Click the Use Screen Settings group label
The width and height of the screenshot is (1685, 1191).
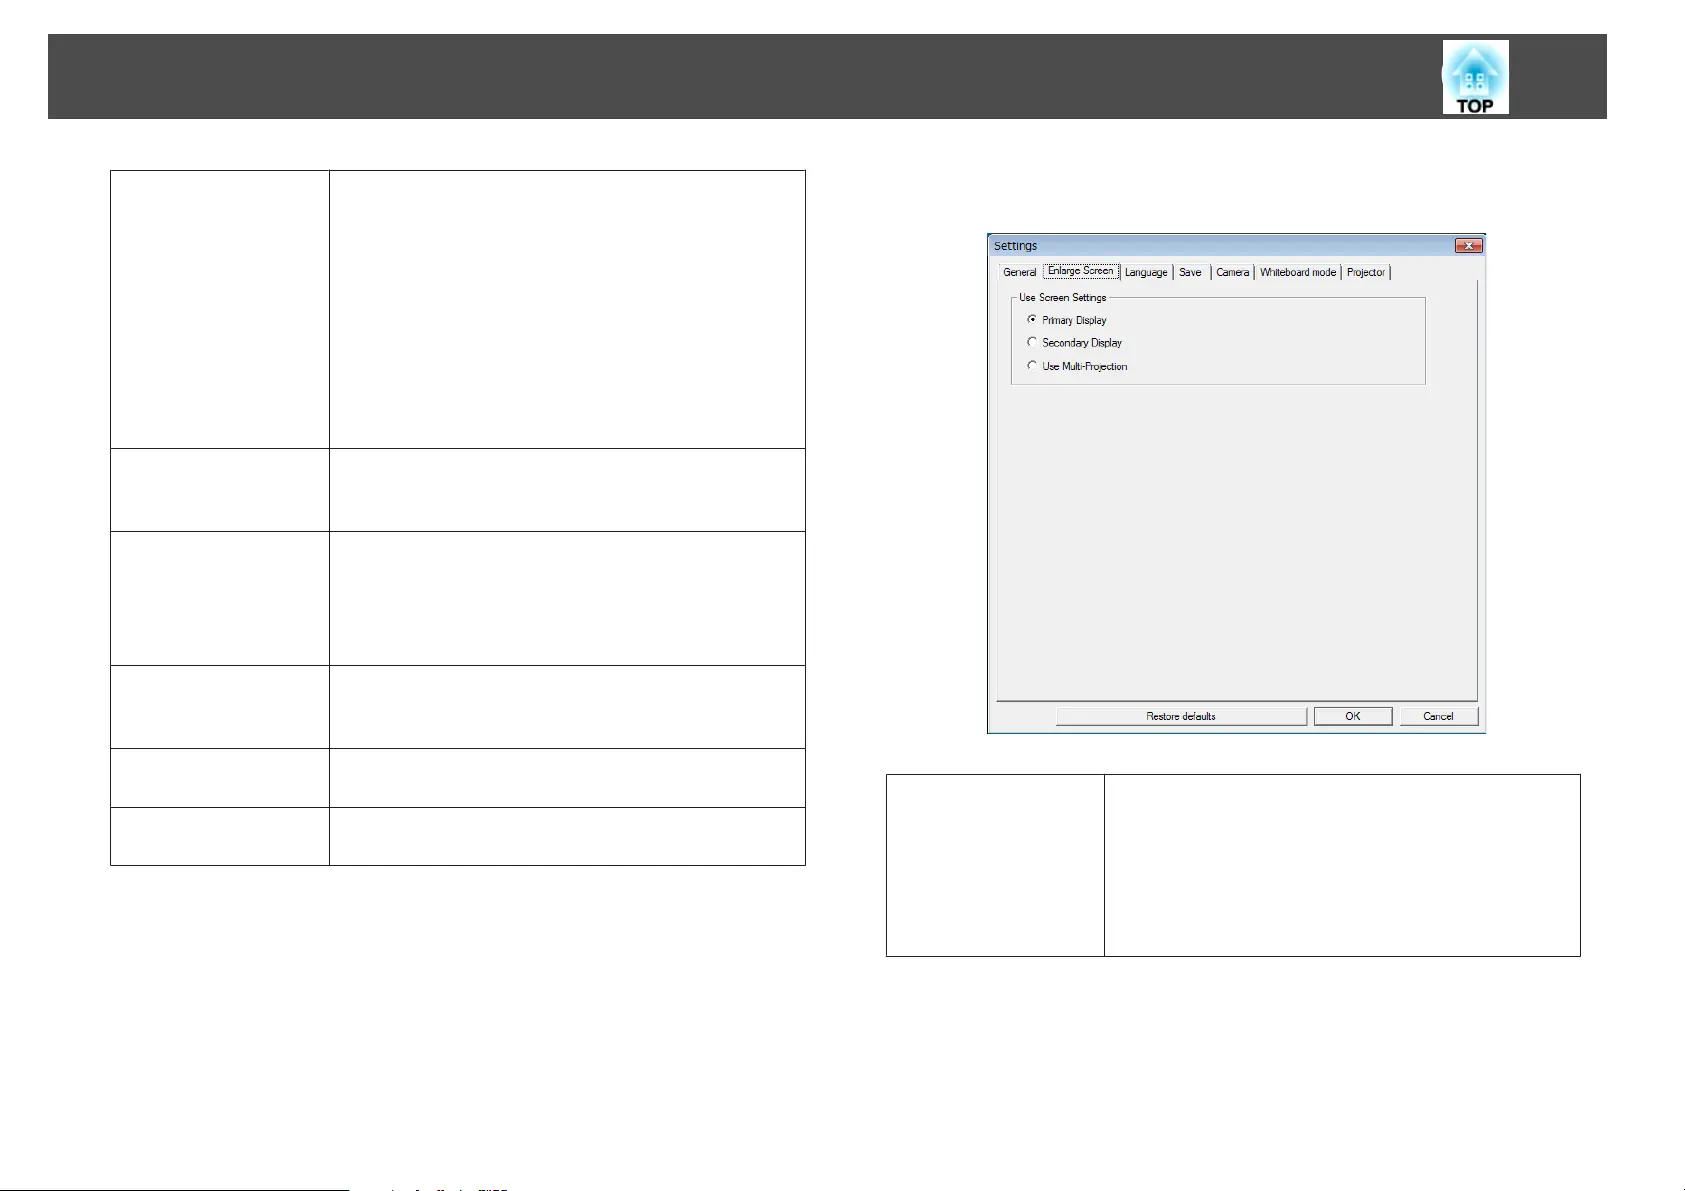1062,298
